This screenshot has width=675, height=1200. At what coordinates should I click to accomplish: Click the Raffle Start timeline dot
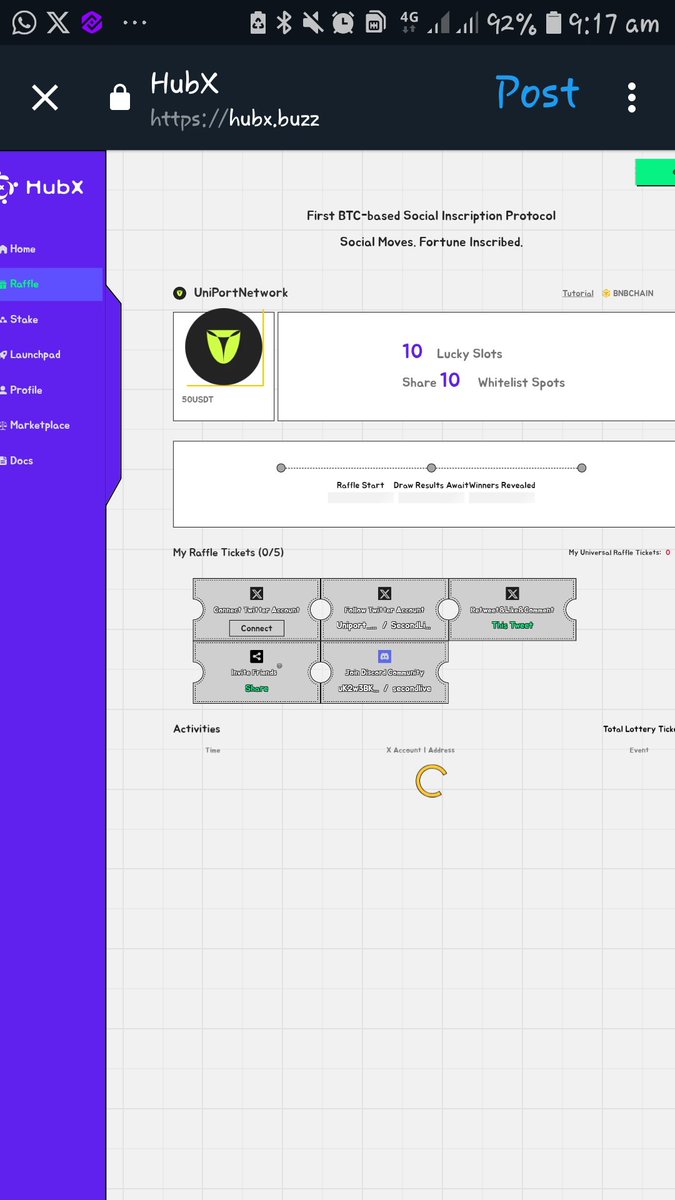281,467
